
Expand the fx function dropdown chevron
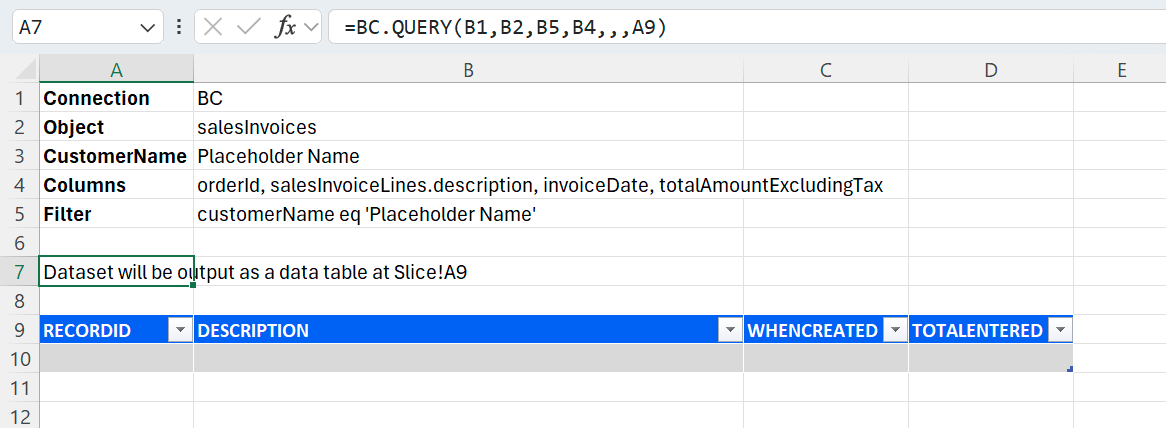pyautogui.click(x=311, y=28)
